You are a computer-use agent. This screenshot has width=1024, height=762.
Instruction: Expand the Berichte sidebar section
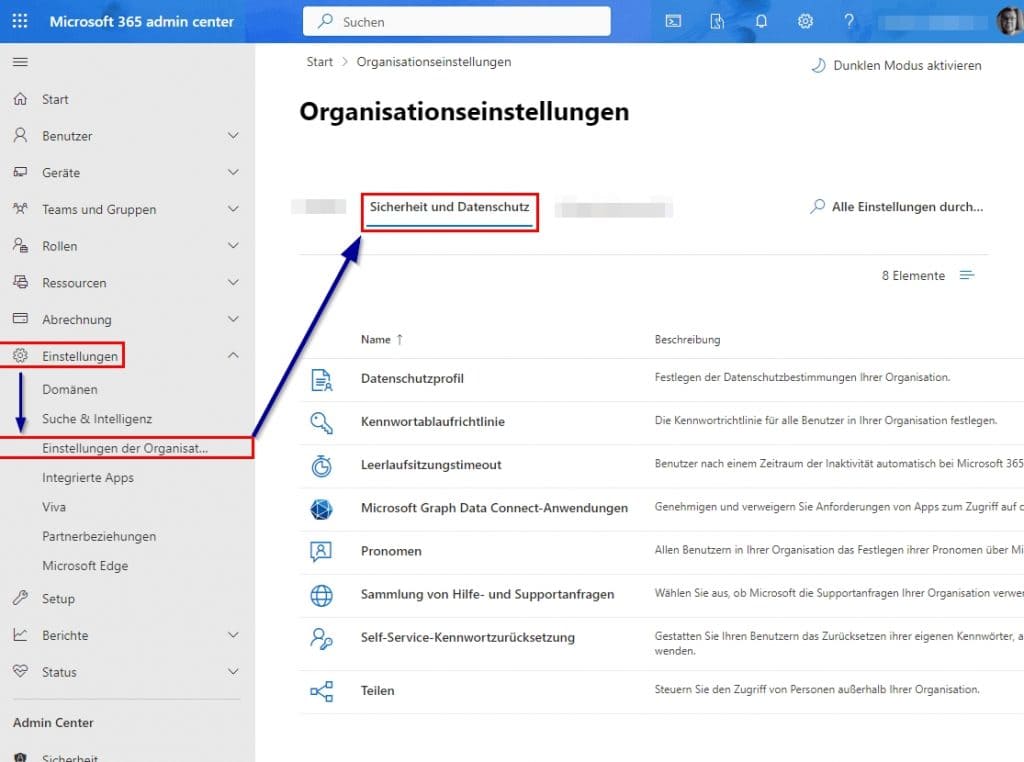233,635
